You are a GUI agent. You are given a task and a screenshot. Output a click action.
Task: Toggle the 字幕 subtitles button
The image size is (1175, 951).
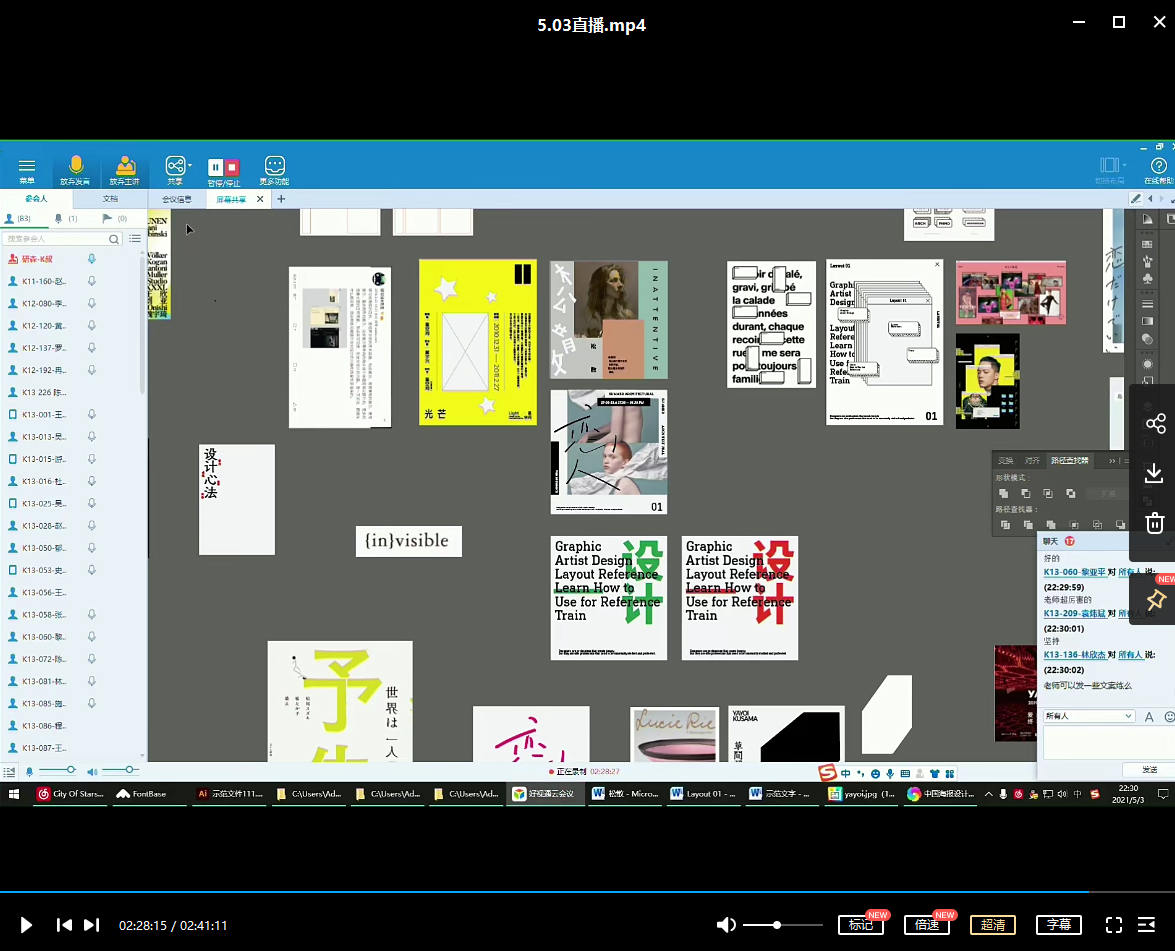click(1059, 925)
